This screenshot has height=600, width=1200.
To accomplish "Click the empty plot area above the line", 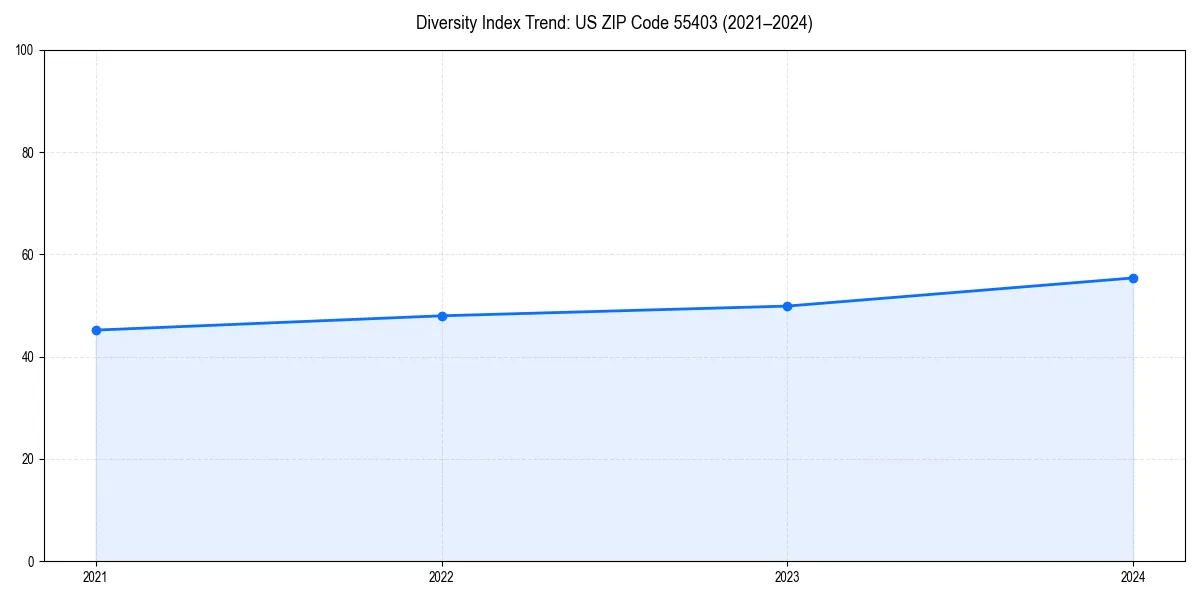I will tap(600, 150).
